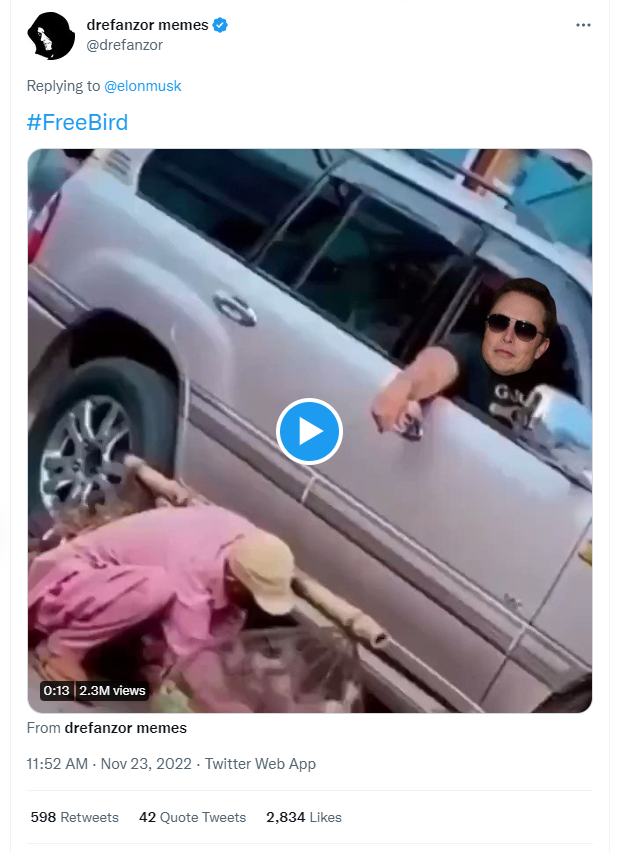Click the drefanzor memes display name

147,25
